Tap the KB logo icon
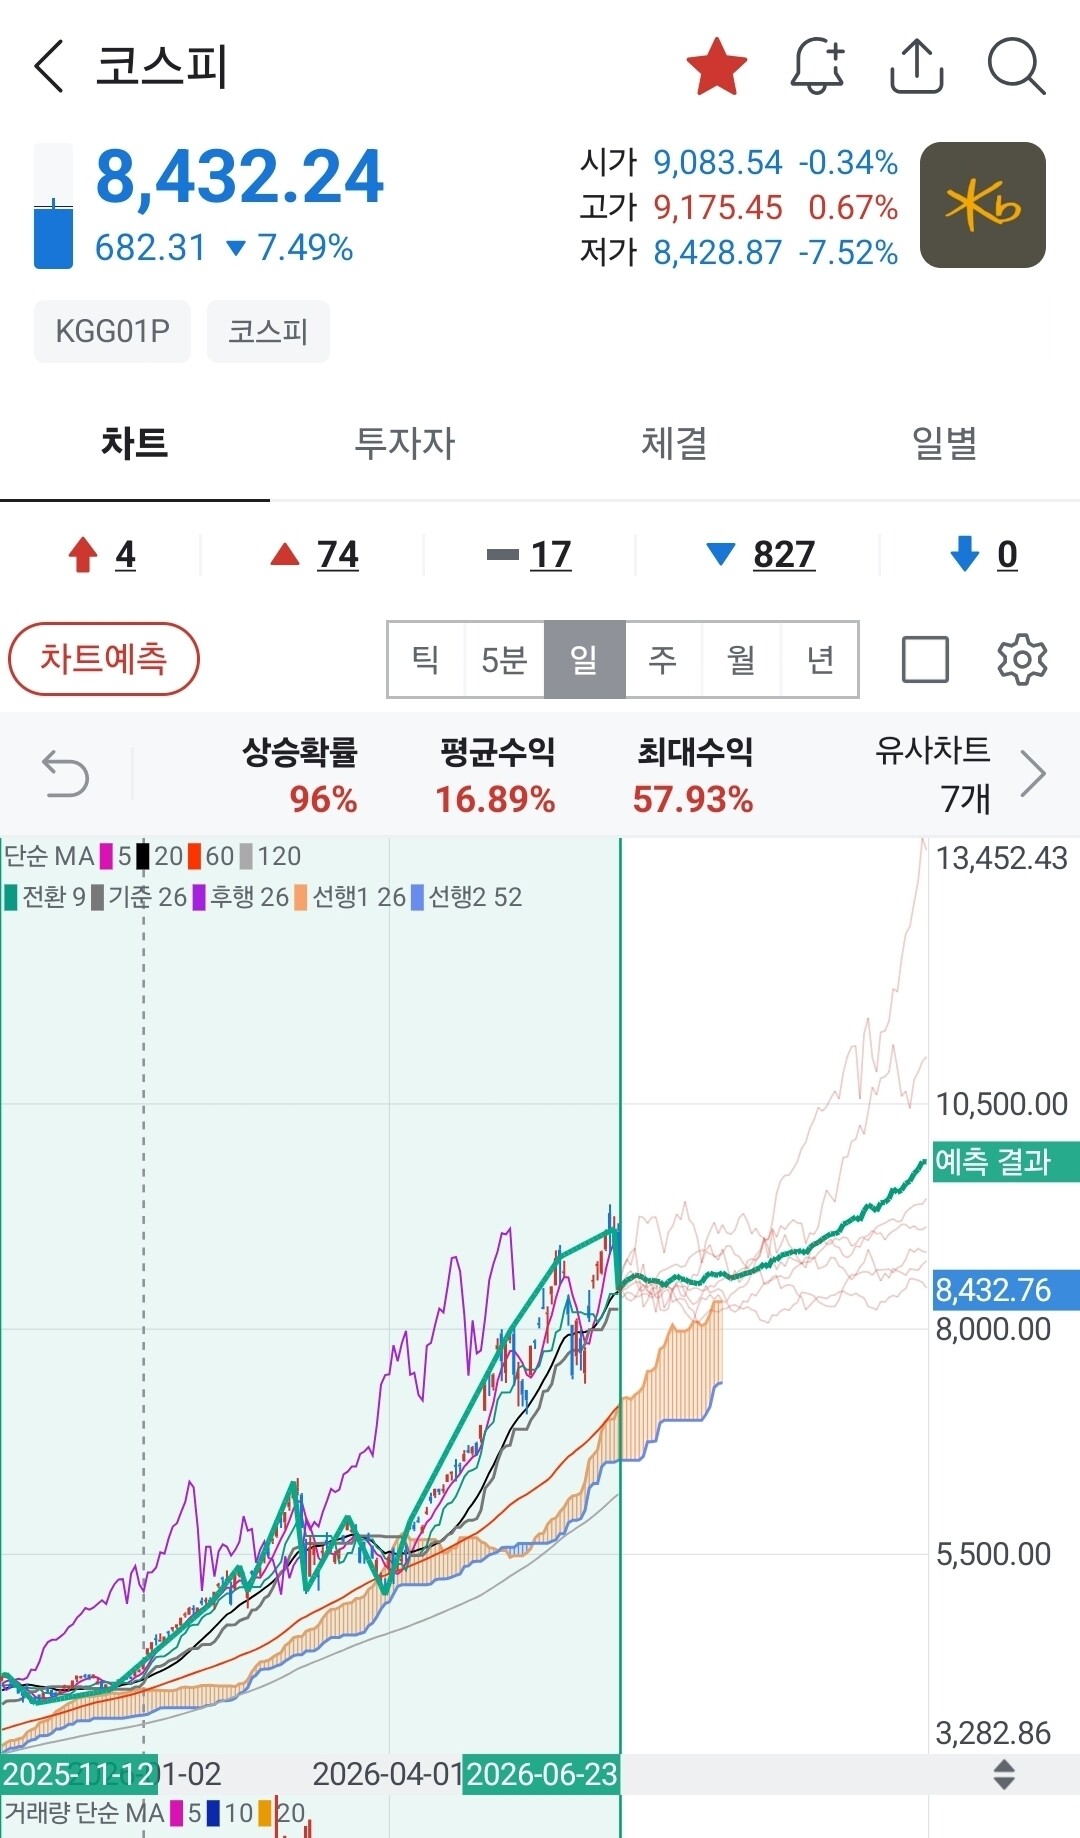Image resolution: width=1080 pixels, height=1838 pixels. click(983, 205)
